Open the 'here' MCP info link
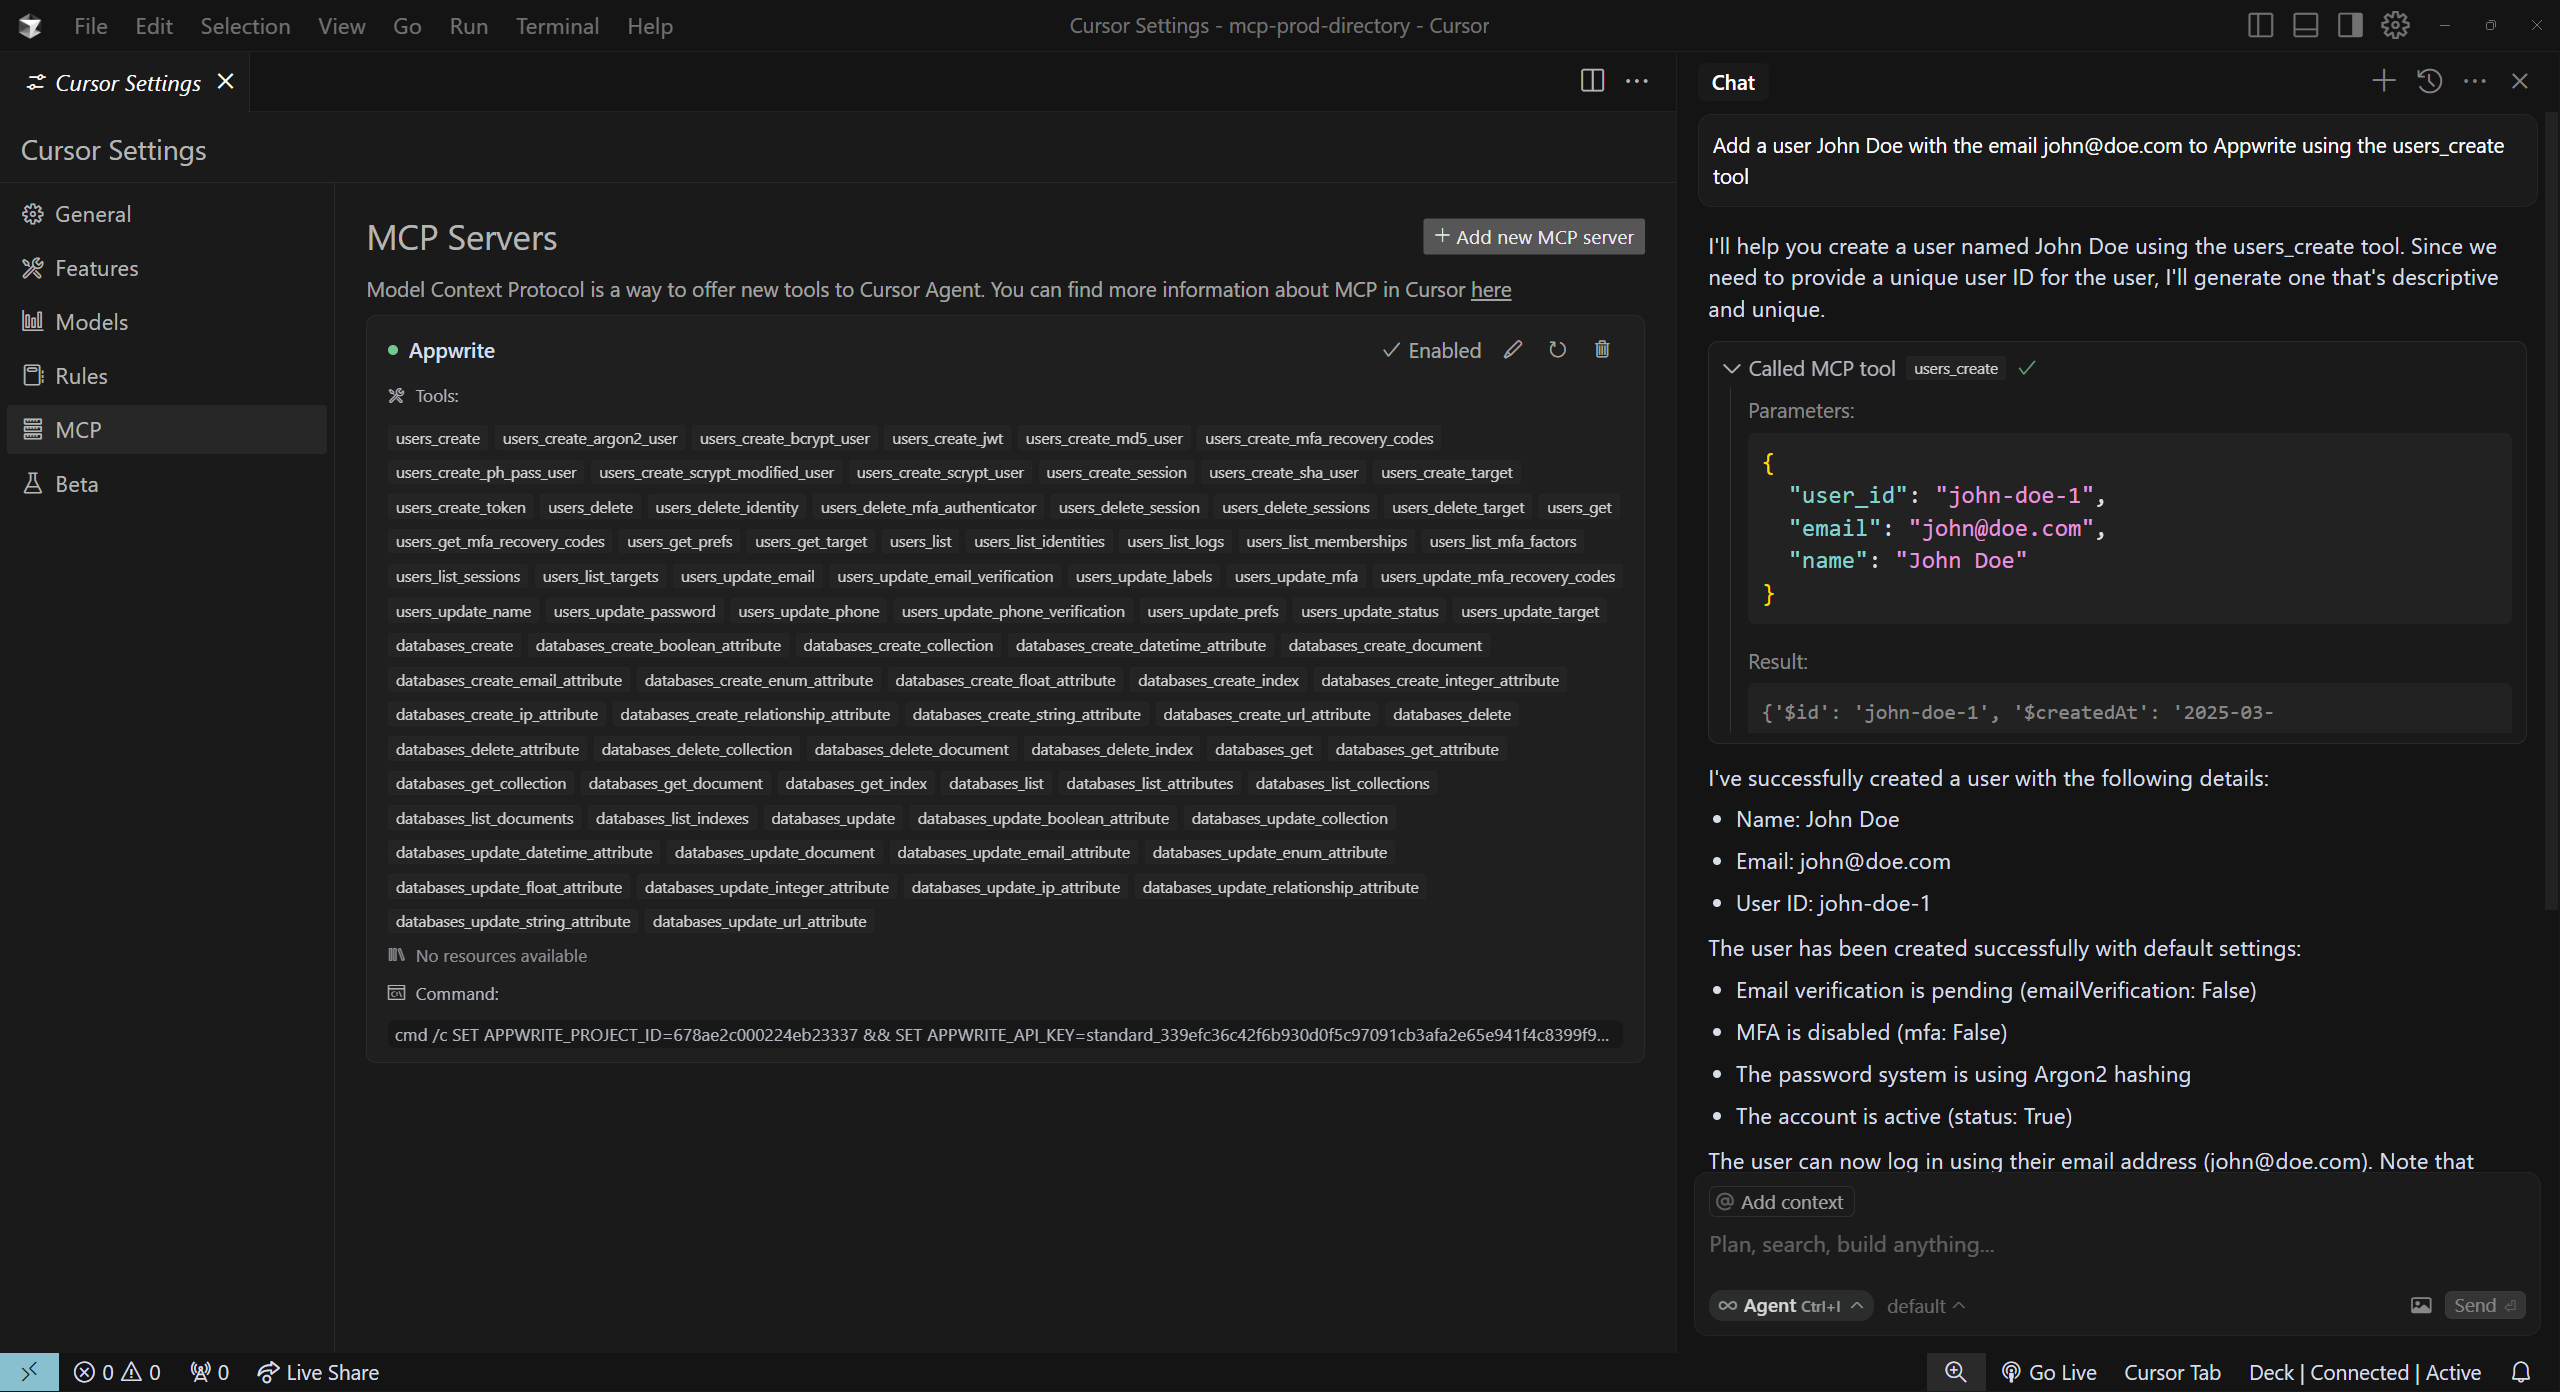 [x=1490, y=290]
